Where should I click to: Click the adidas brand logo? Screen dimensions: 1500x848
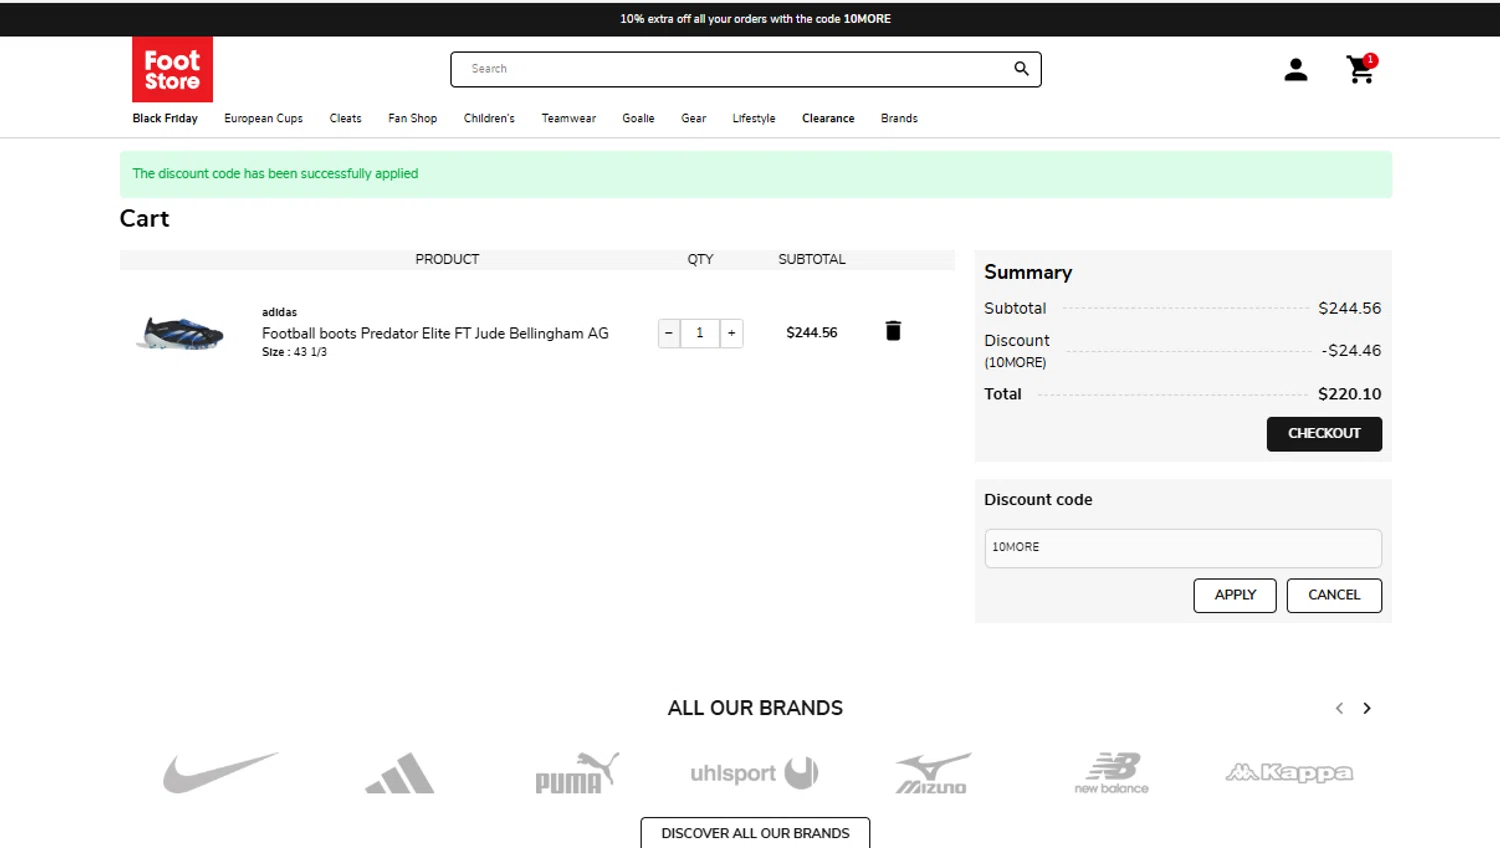pyautogui.click(x=400, y=773)
